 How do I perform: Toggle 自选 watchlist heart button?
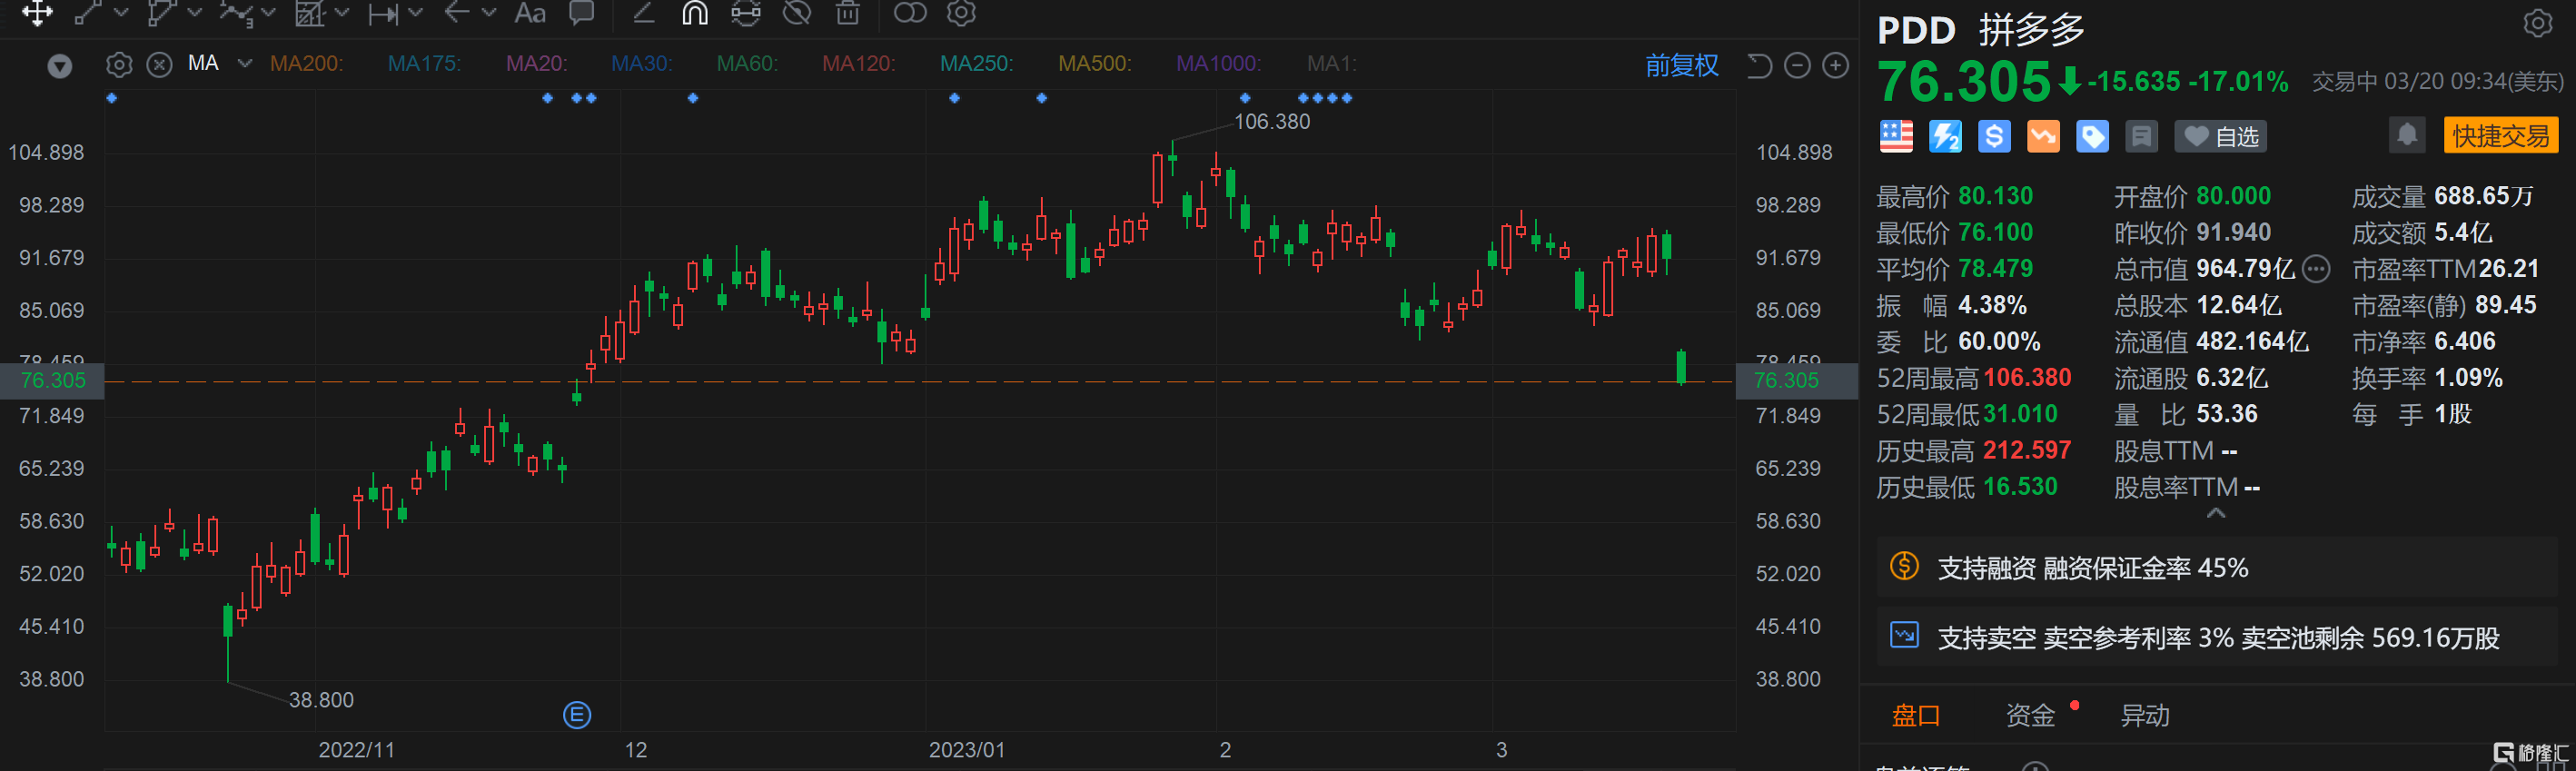point(2220,136)
